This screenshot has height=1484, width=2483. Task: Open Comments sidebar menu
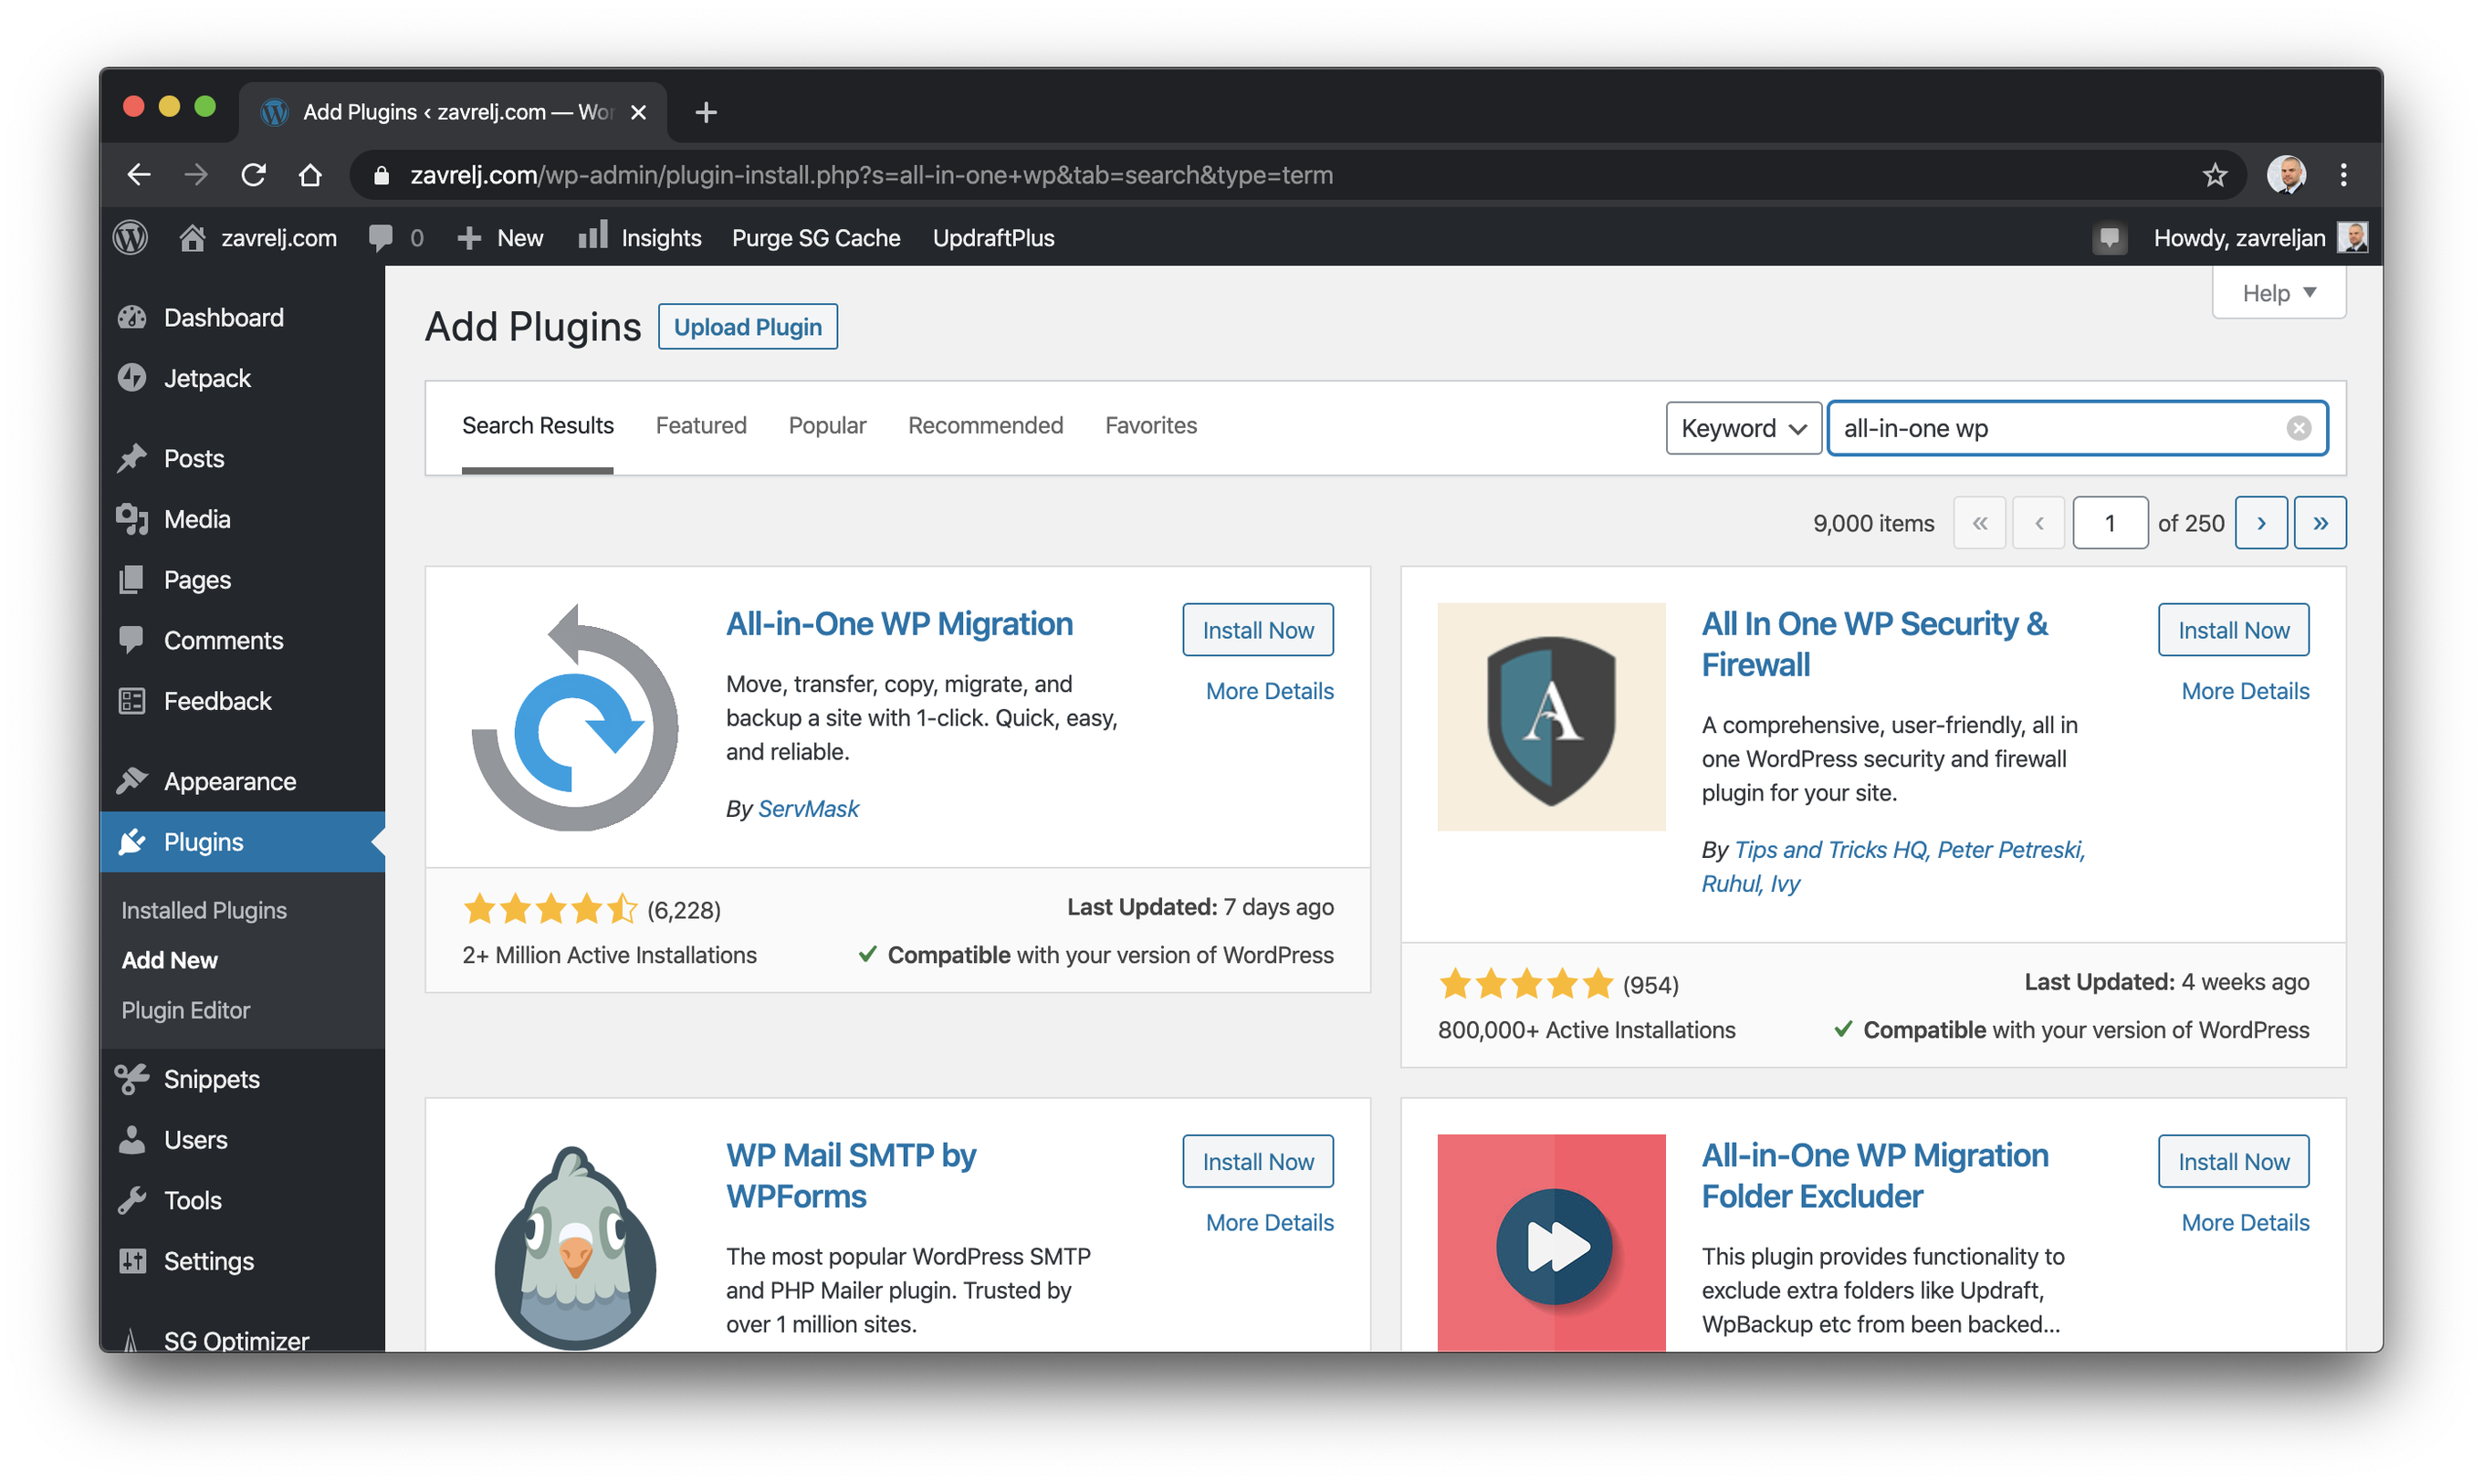pos(242,640)
